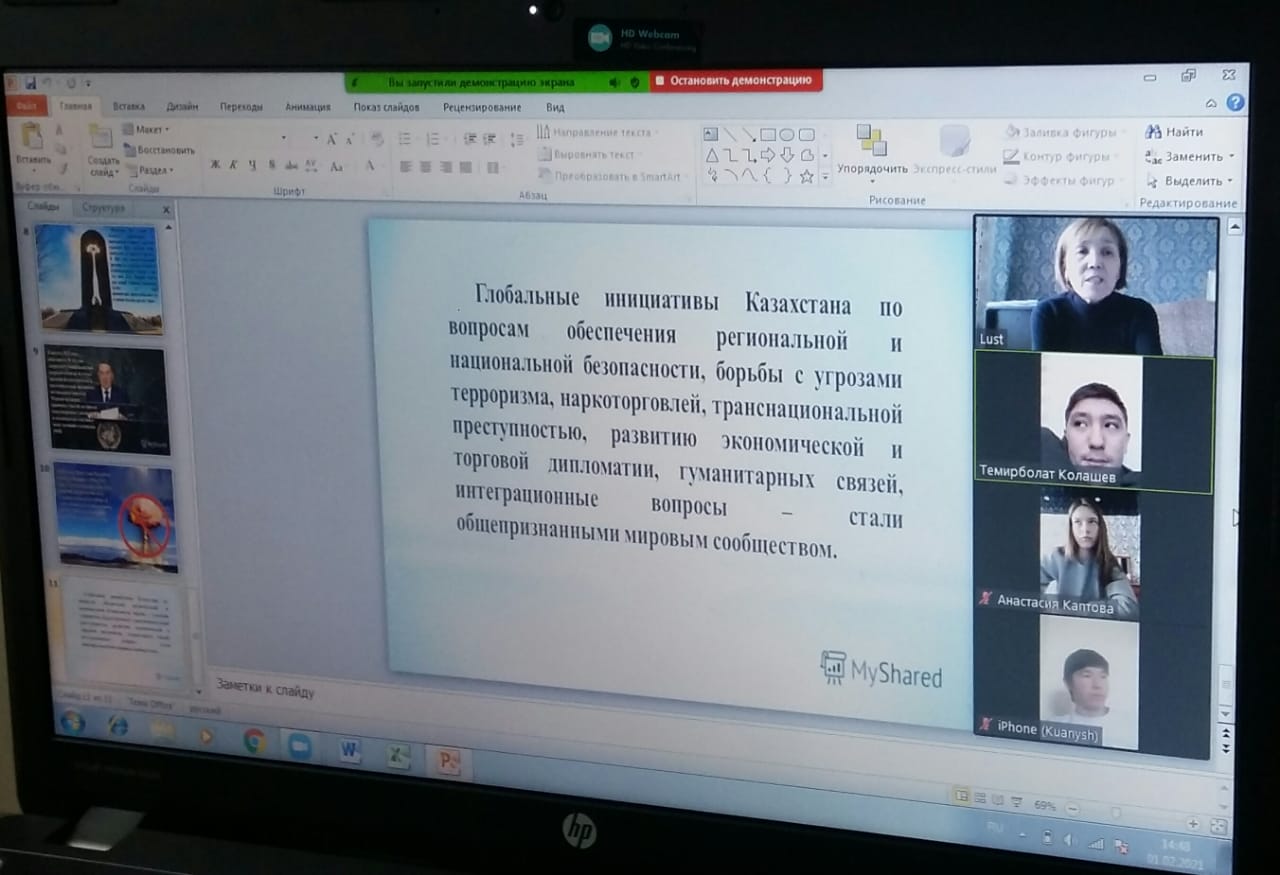Image resolution: width=1280 pixels, height=875 pixels.
Task: Select slide 11 text thumbnail
Action: pyautogui.click(x=125, y=634)
